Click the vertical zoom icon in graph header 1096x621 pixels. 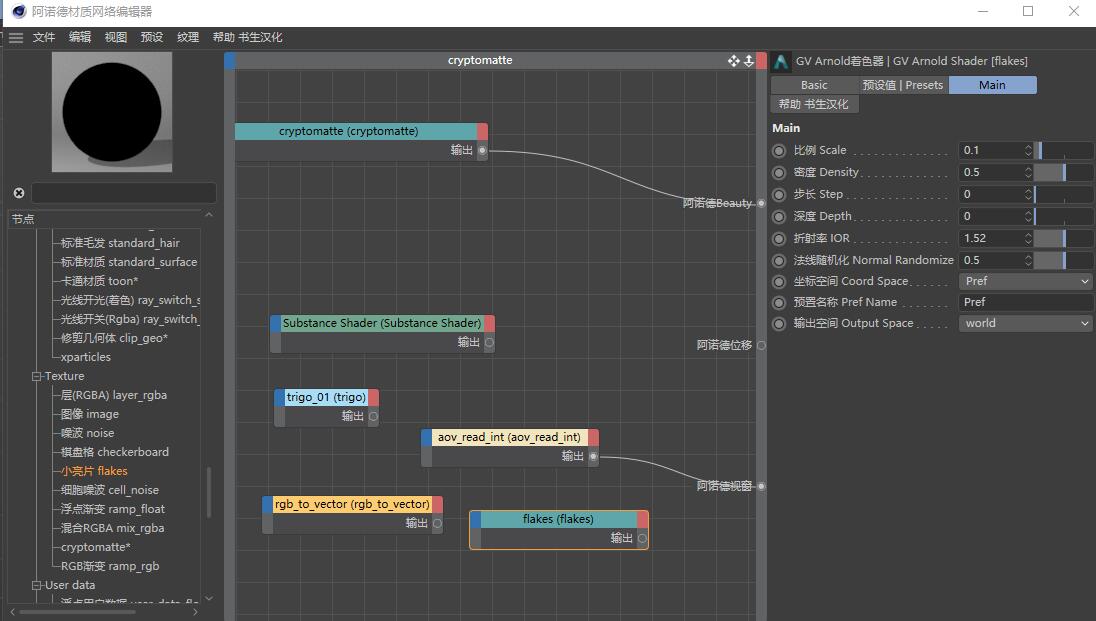[749, 61]
